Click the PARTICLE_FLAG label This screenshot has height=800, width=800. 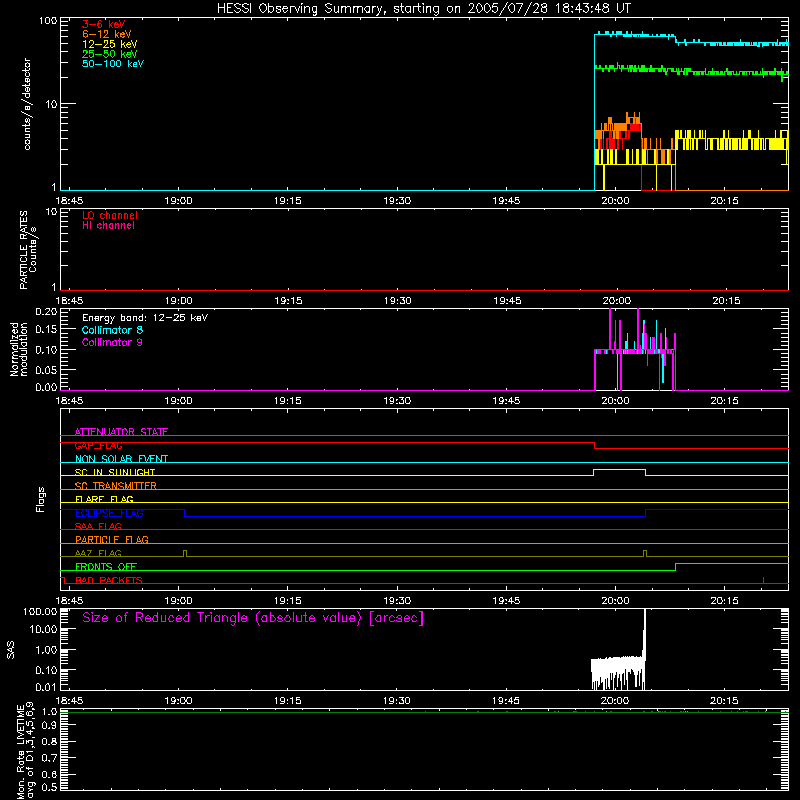(112, 539)
